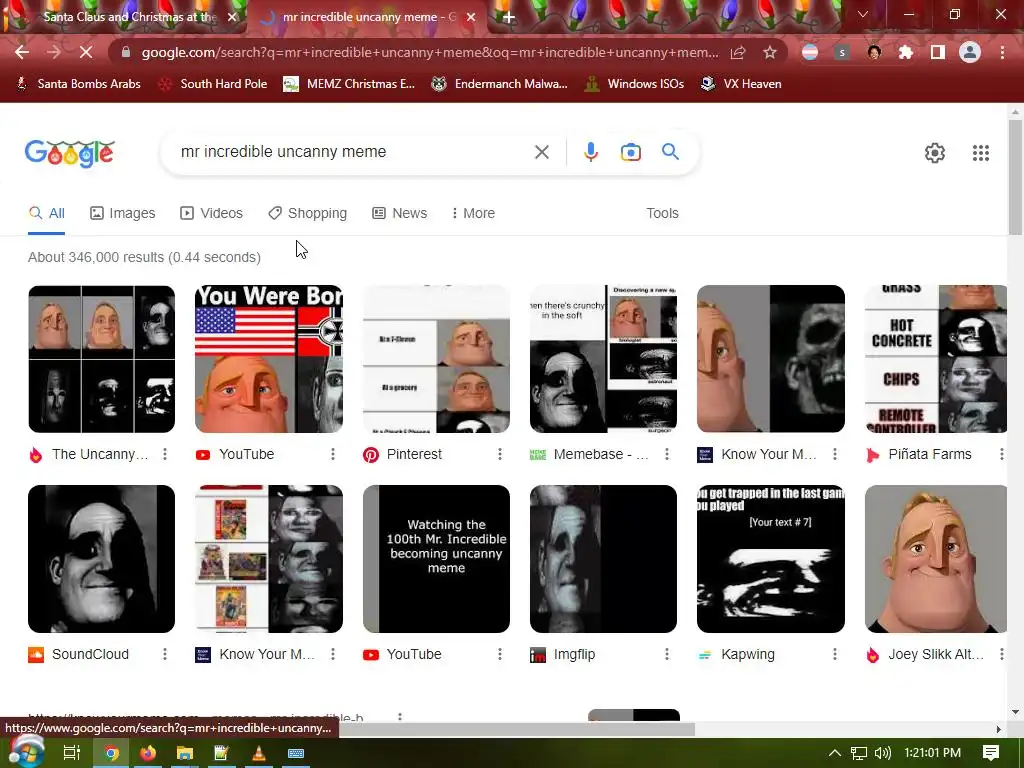Open a new browser tab
This screenshot has height=768, width=1024.
coord(509,17)
